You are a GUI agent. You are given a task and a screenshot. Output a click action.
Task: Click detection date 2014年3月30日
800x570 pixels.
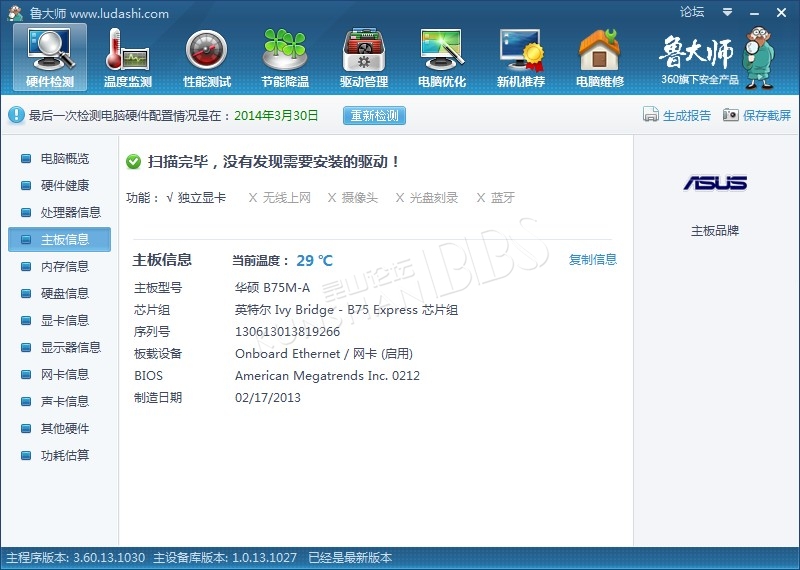tap(276, 116)
